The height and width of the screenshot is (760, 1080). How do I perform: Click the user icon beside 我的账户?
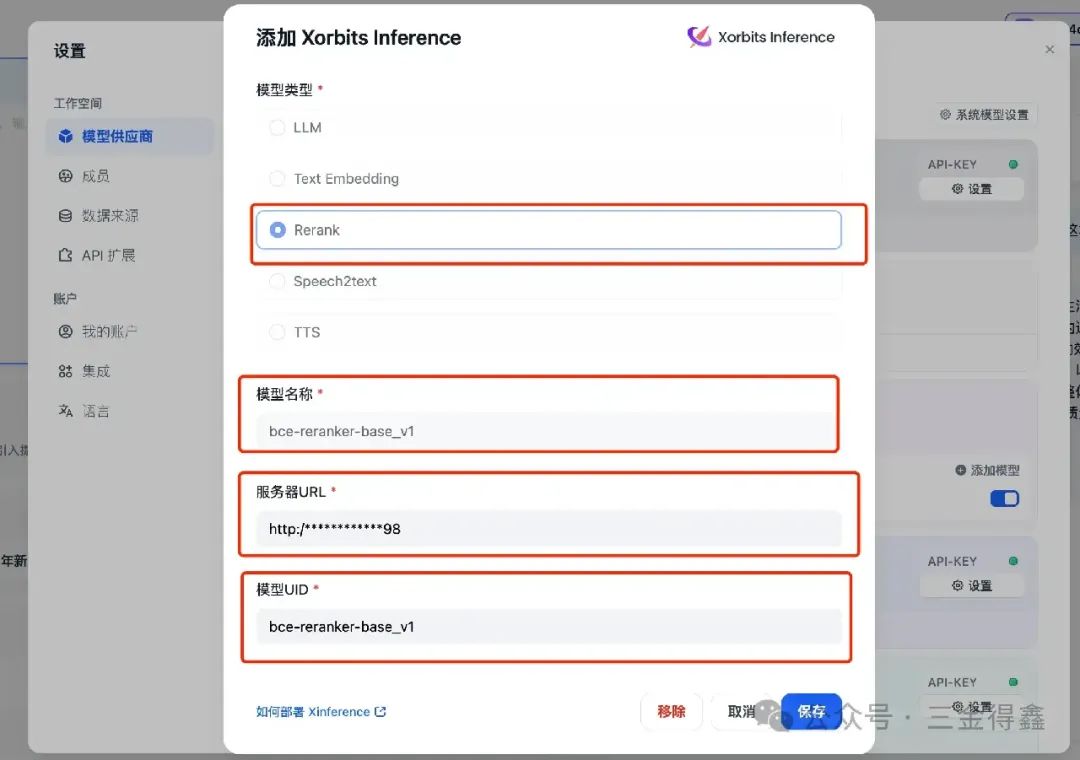65,331
